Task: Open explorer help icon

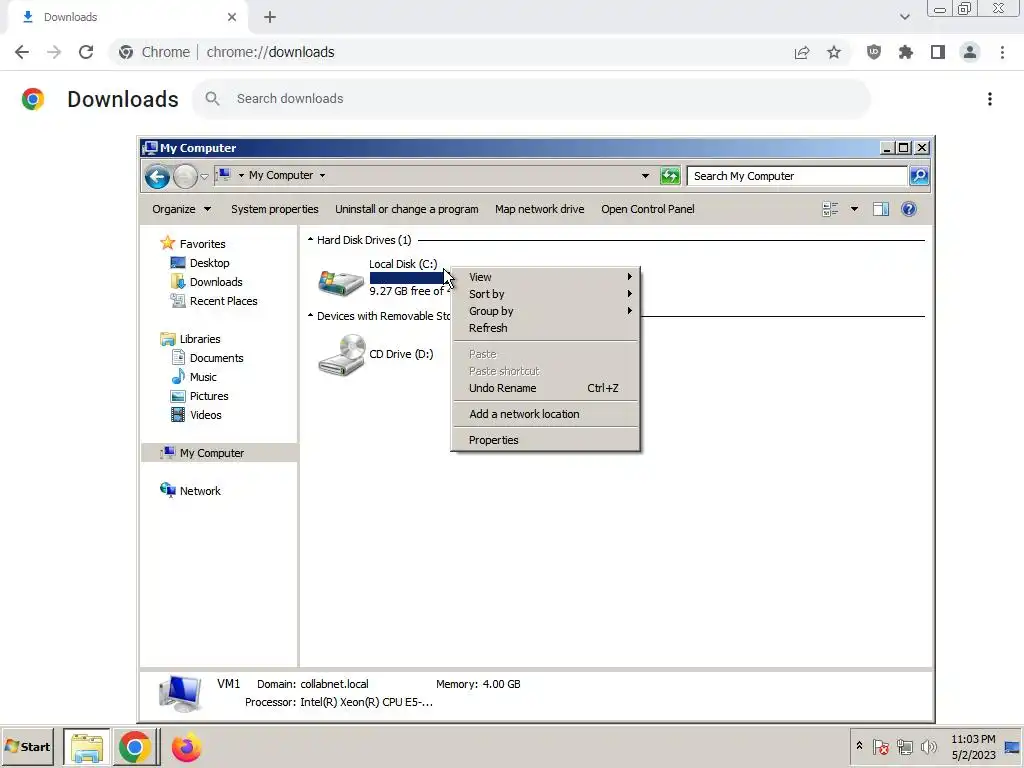Action: (x=908, y=209)
